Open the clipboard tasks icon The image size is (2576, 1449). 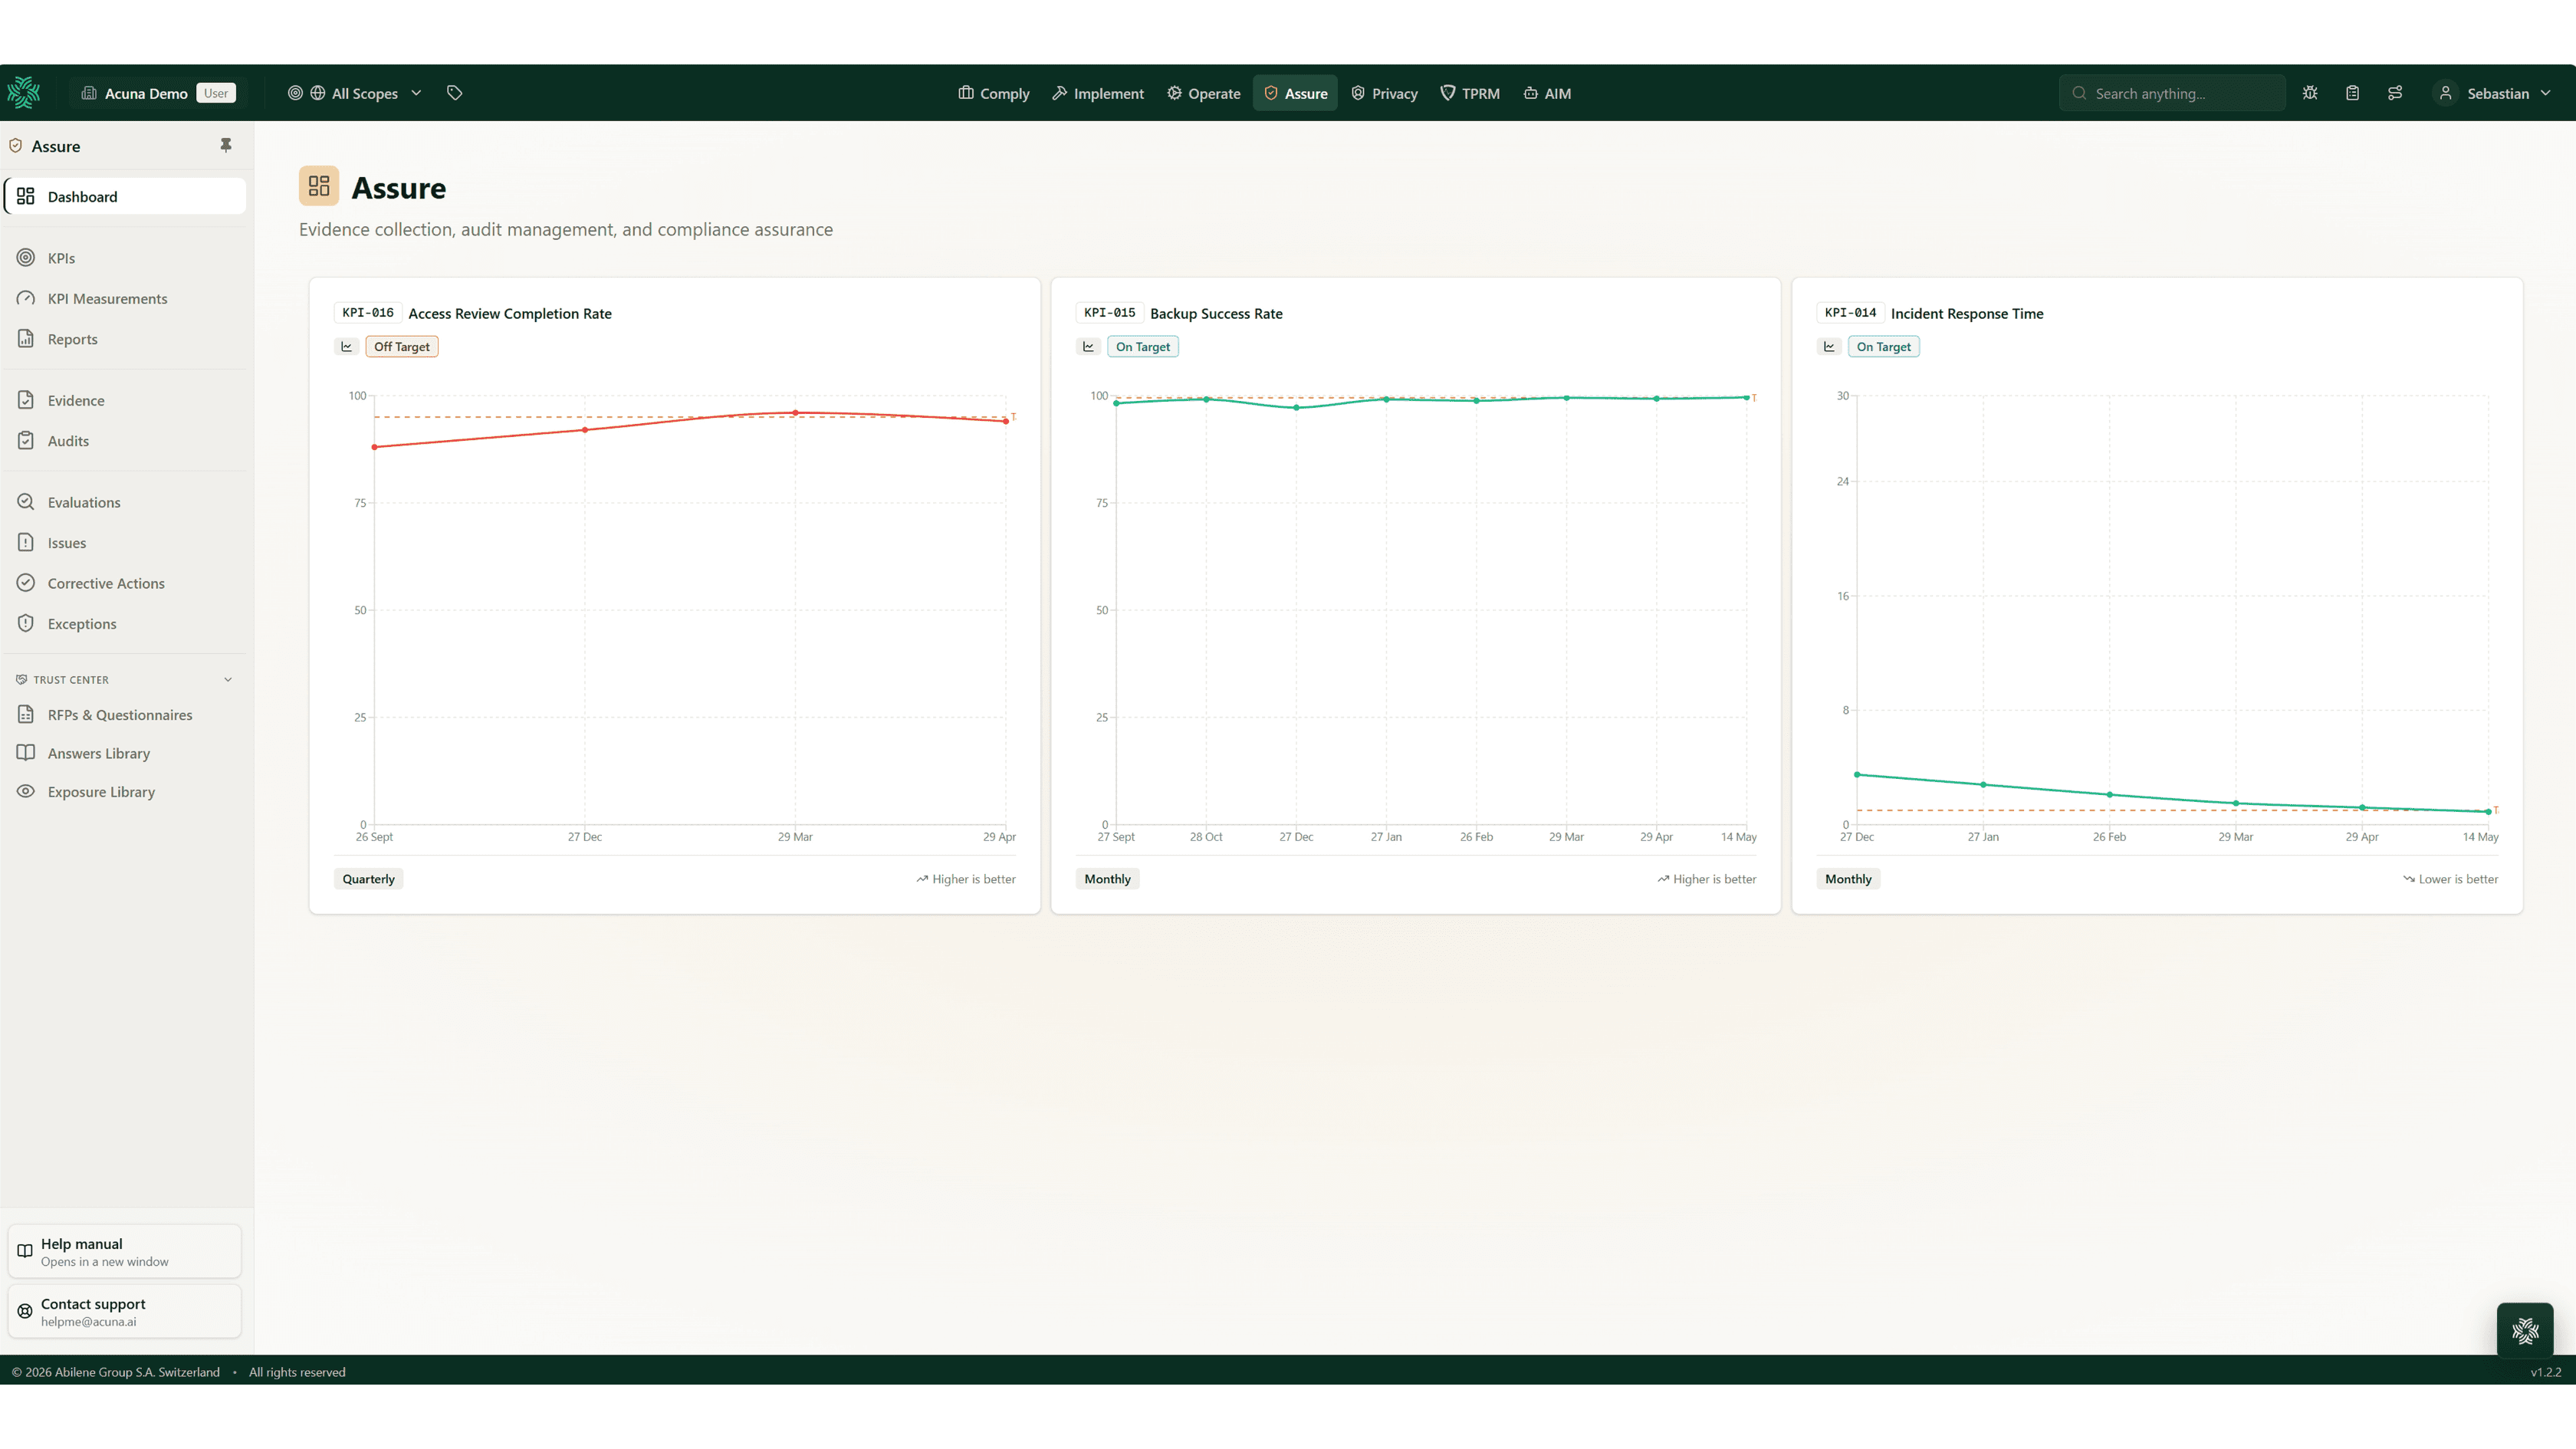(x=2352, y=93)
